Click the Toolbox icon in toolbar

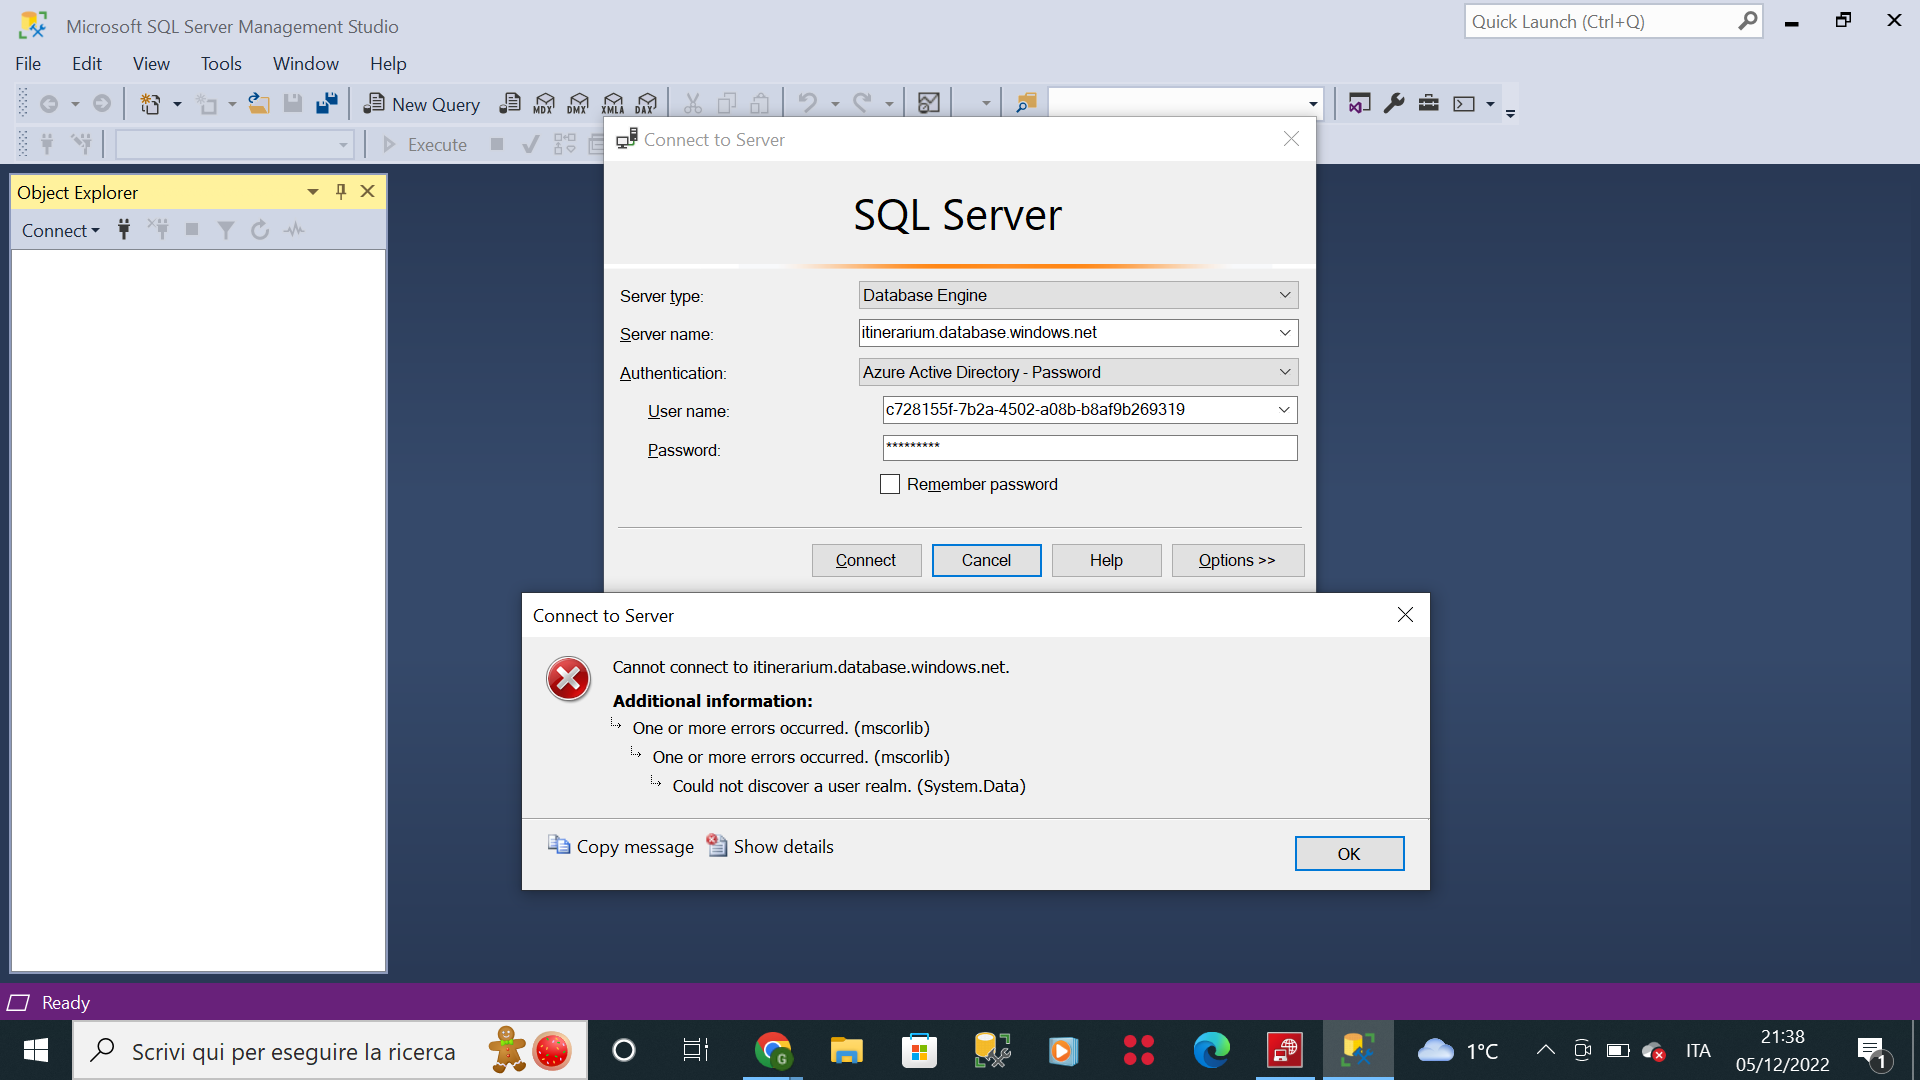pyautogui.click(x=1428, y=103)
